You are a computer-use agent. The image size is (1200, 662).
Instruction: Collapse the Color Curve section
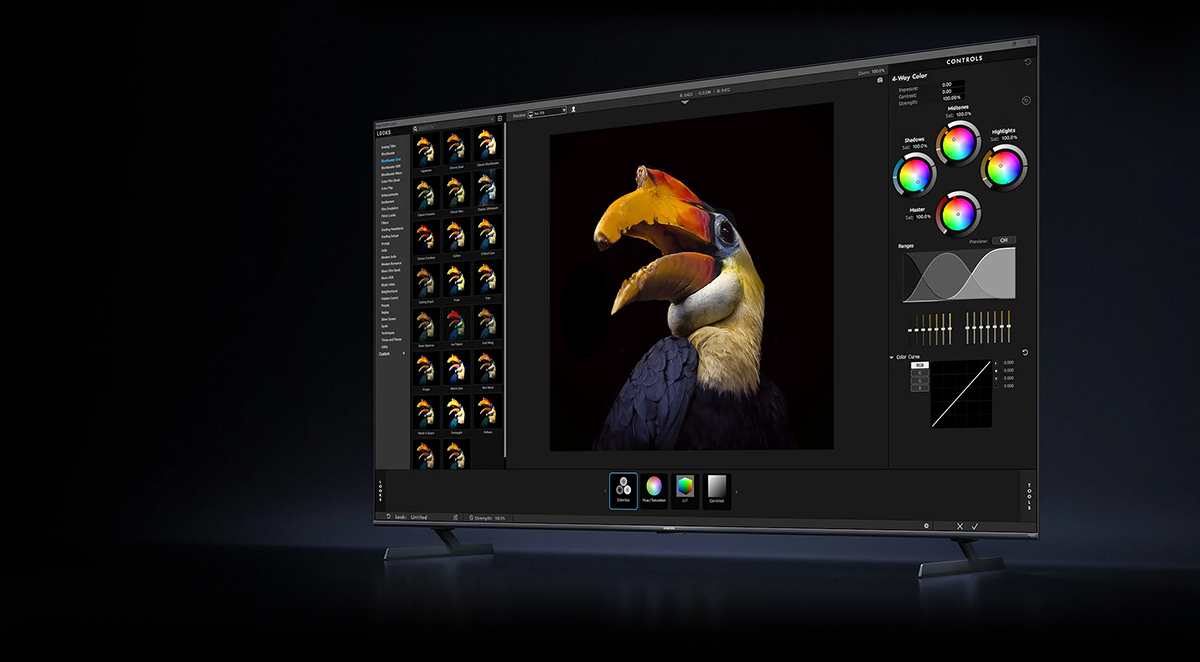click(891, 356)
